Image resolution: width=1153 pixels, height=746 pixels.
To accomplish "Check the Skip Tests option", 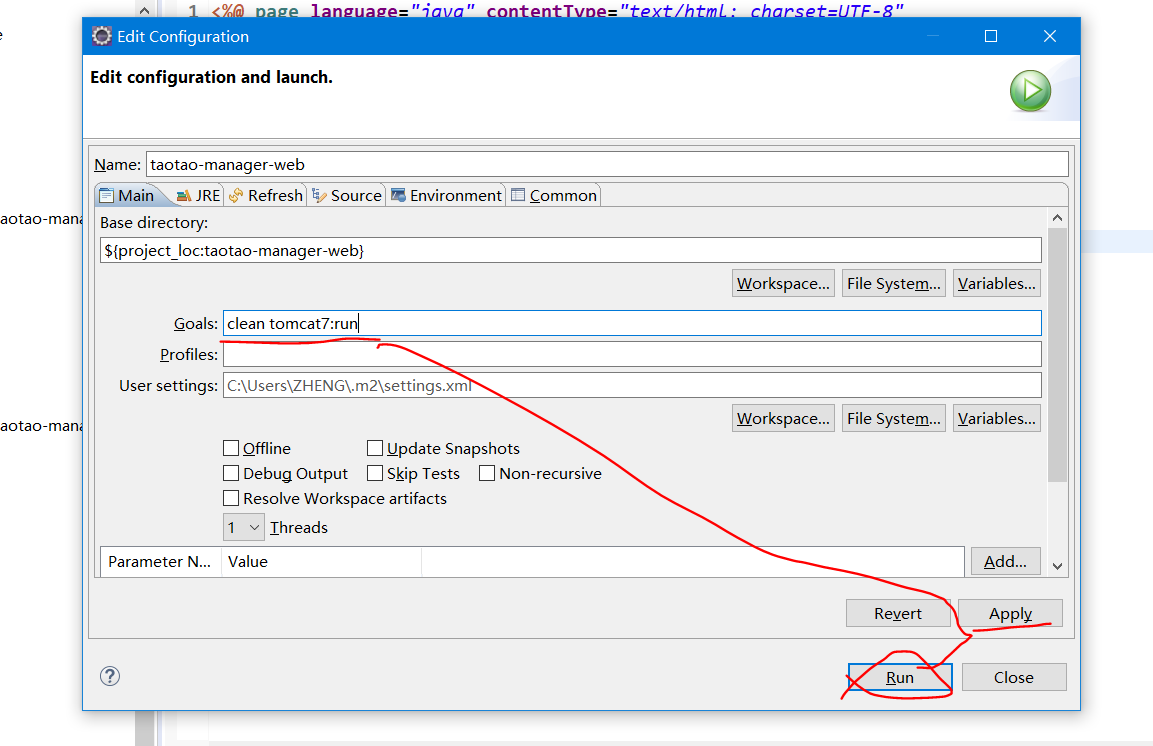I will [x=375, y=473].
